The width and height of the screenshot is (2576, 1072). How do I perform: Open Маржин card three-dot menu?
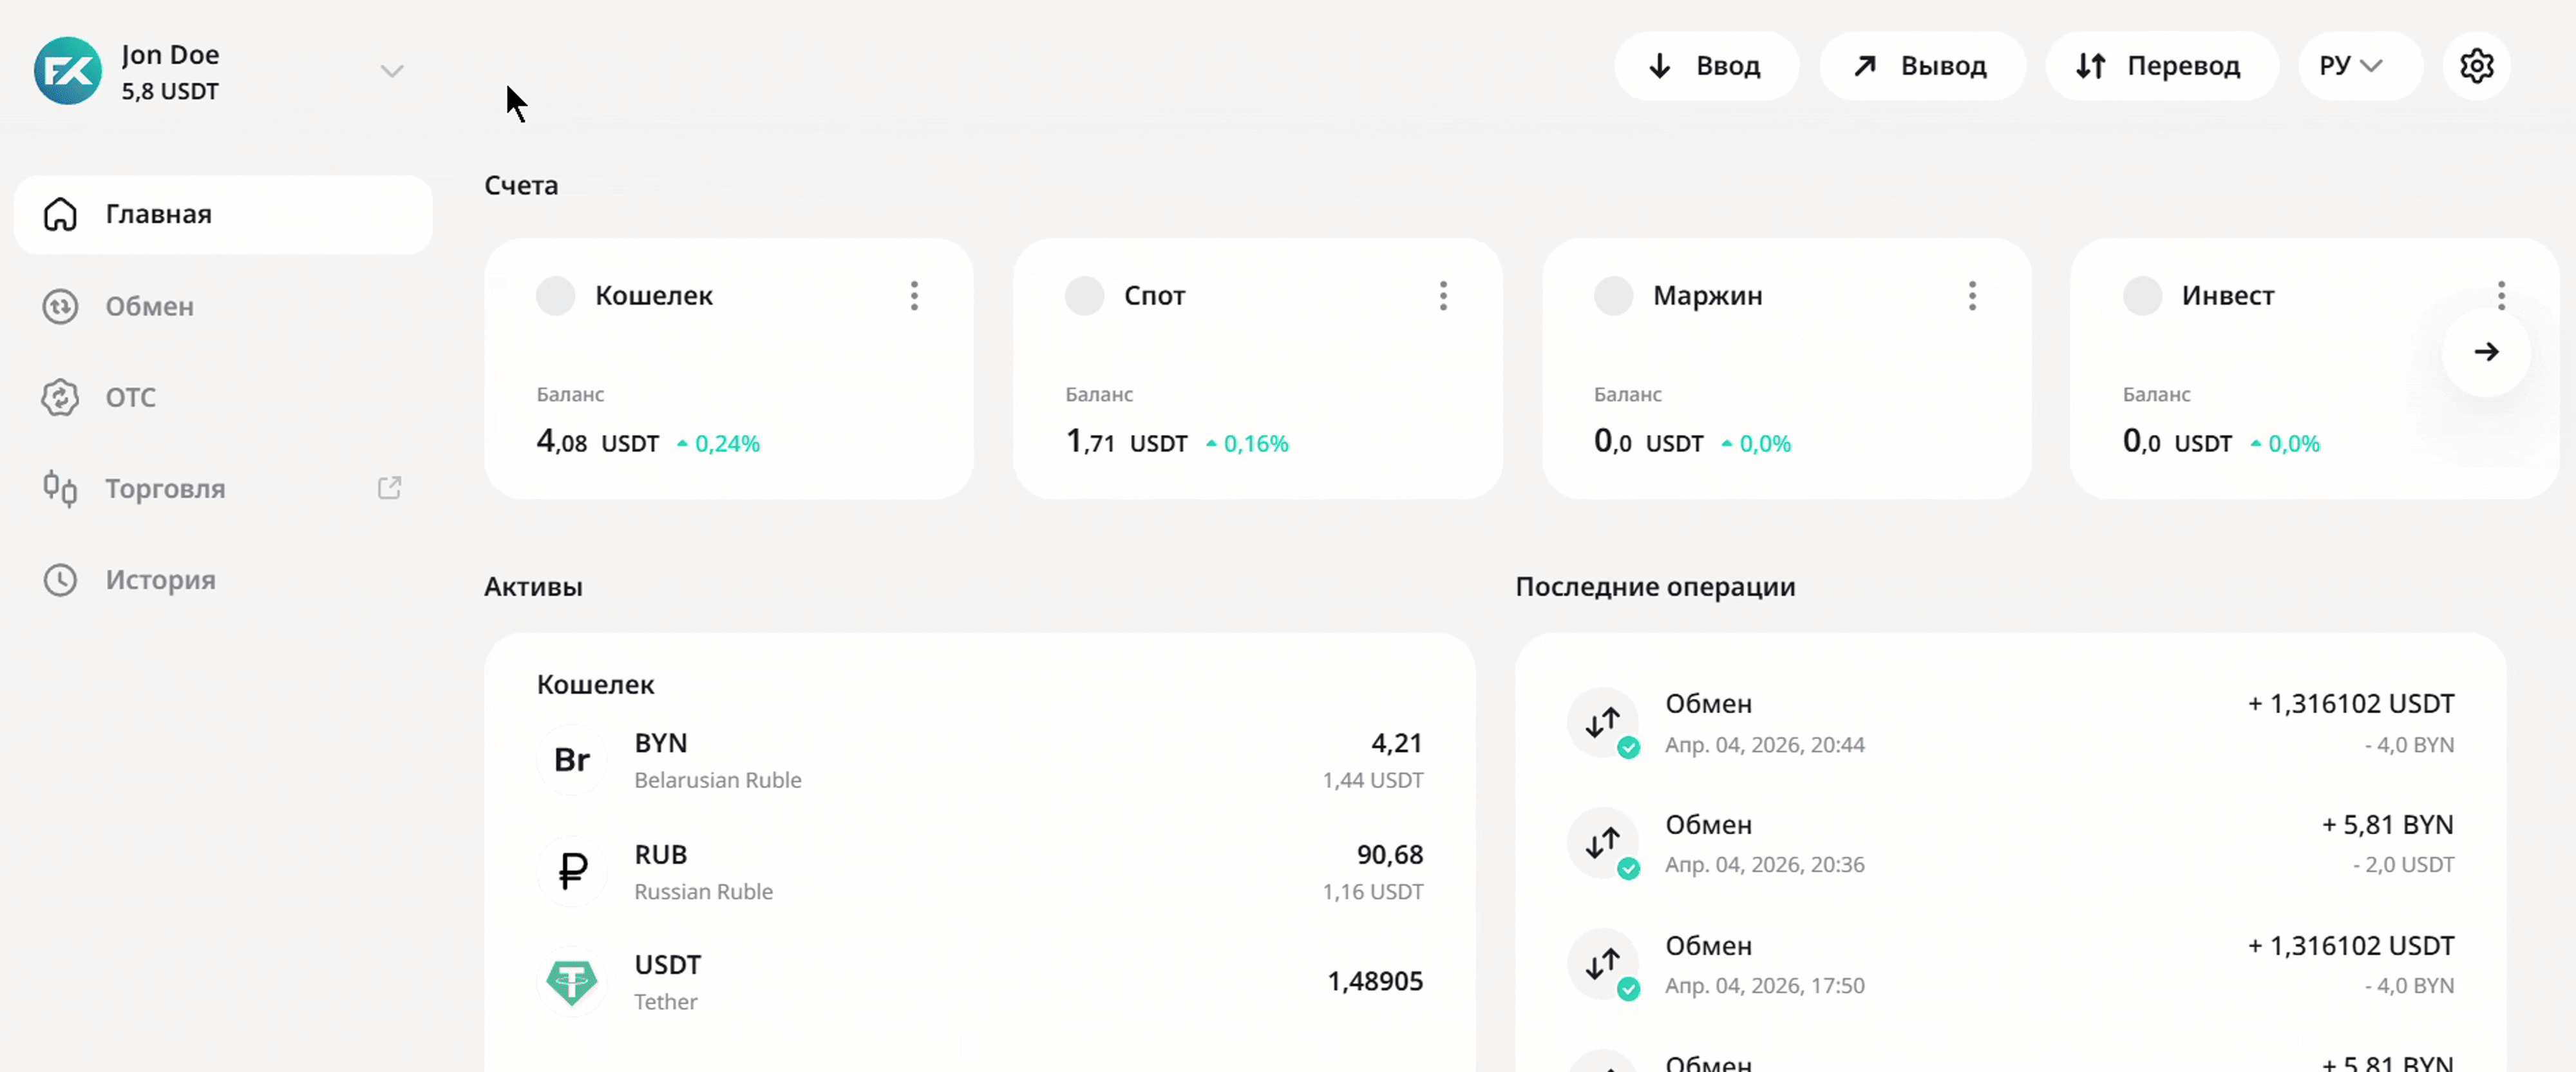click(1972, 296)
